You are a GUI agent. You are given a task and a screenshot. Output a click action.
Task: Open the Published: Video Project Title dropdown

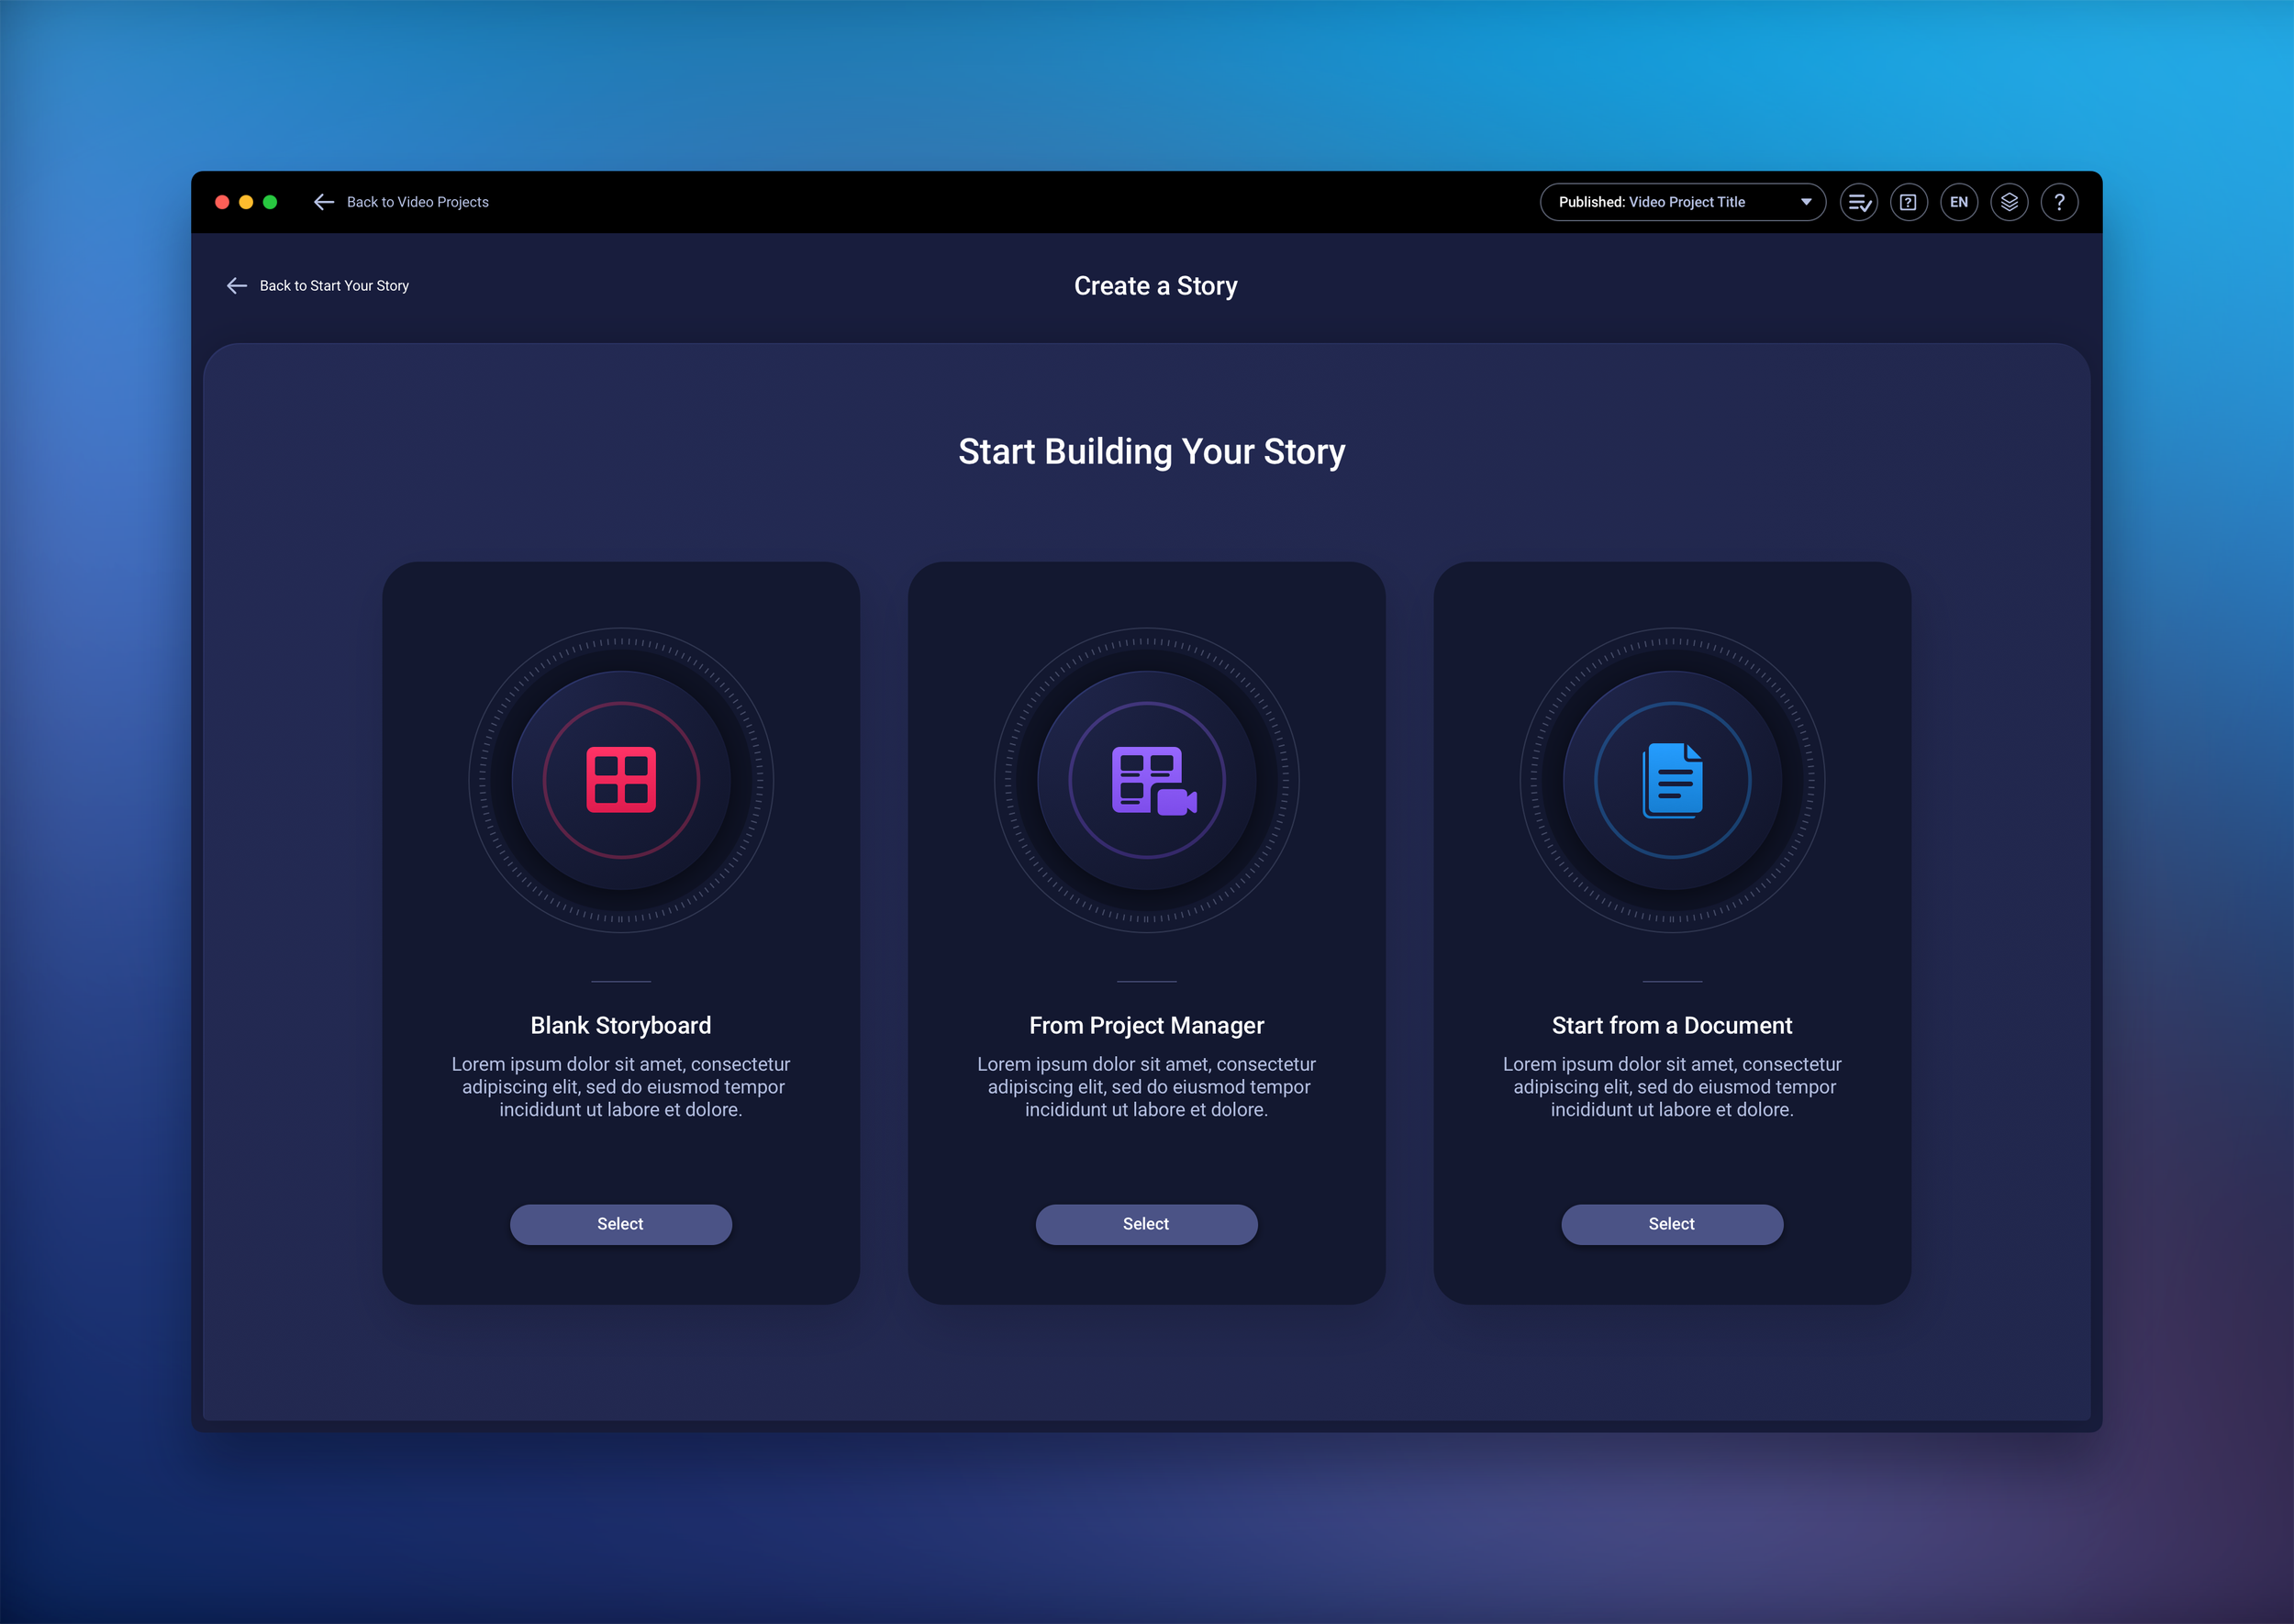point(1683,202)
